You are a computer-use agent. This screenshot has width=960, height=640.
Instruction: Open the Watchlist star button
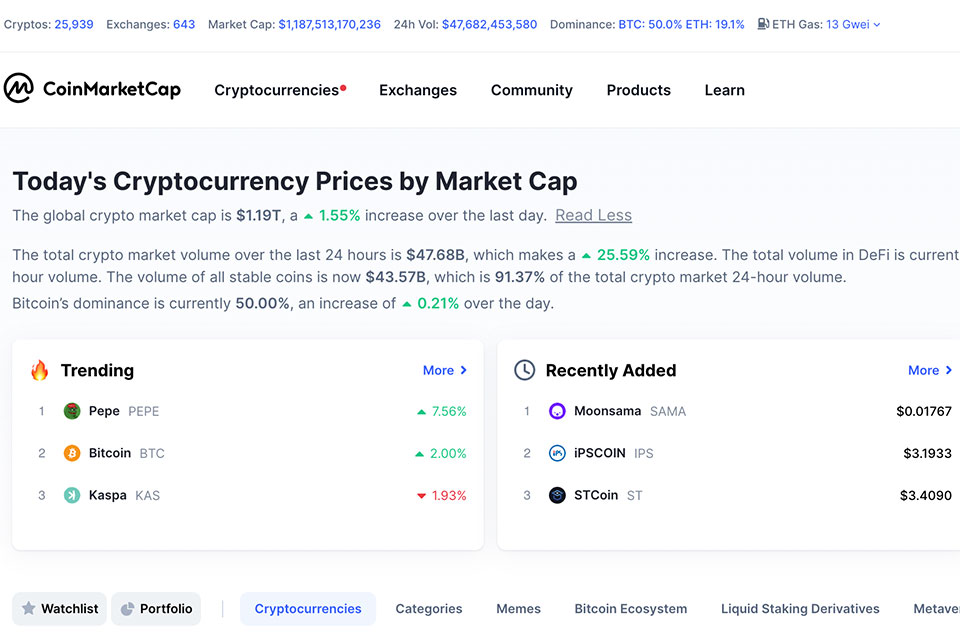(60, 609)
